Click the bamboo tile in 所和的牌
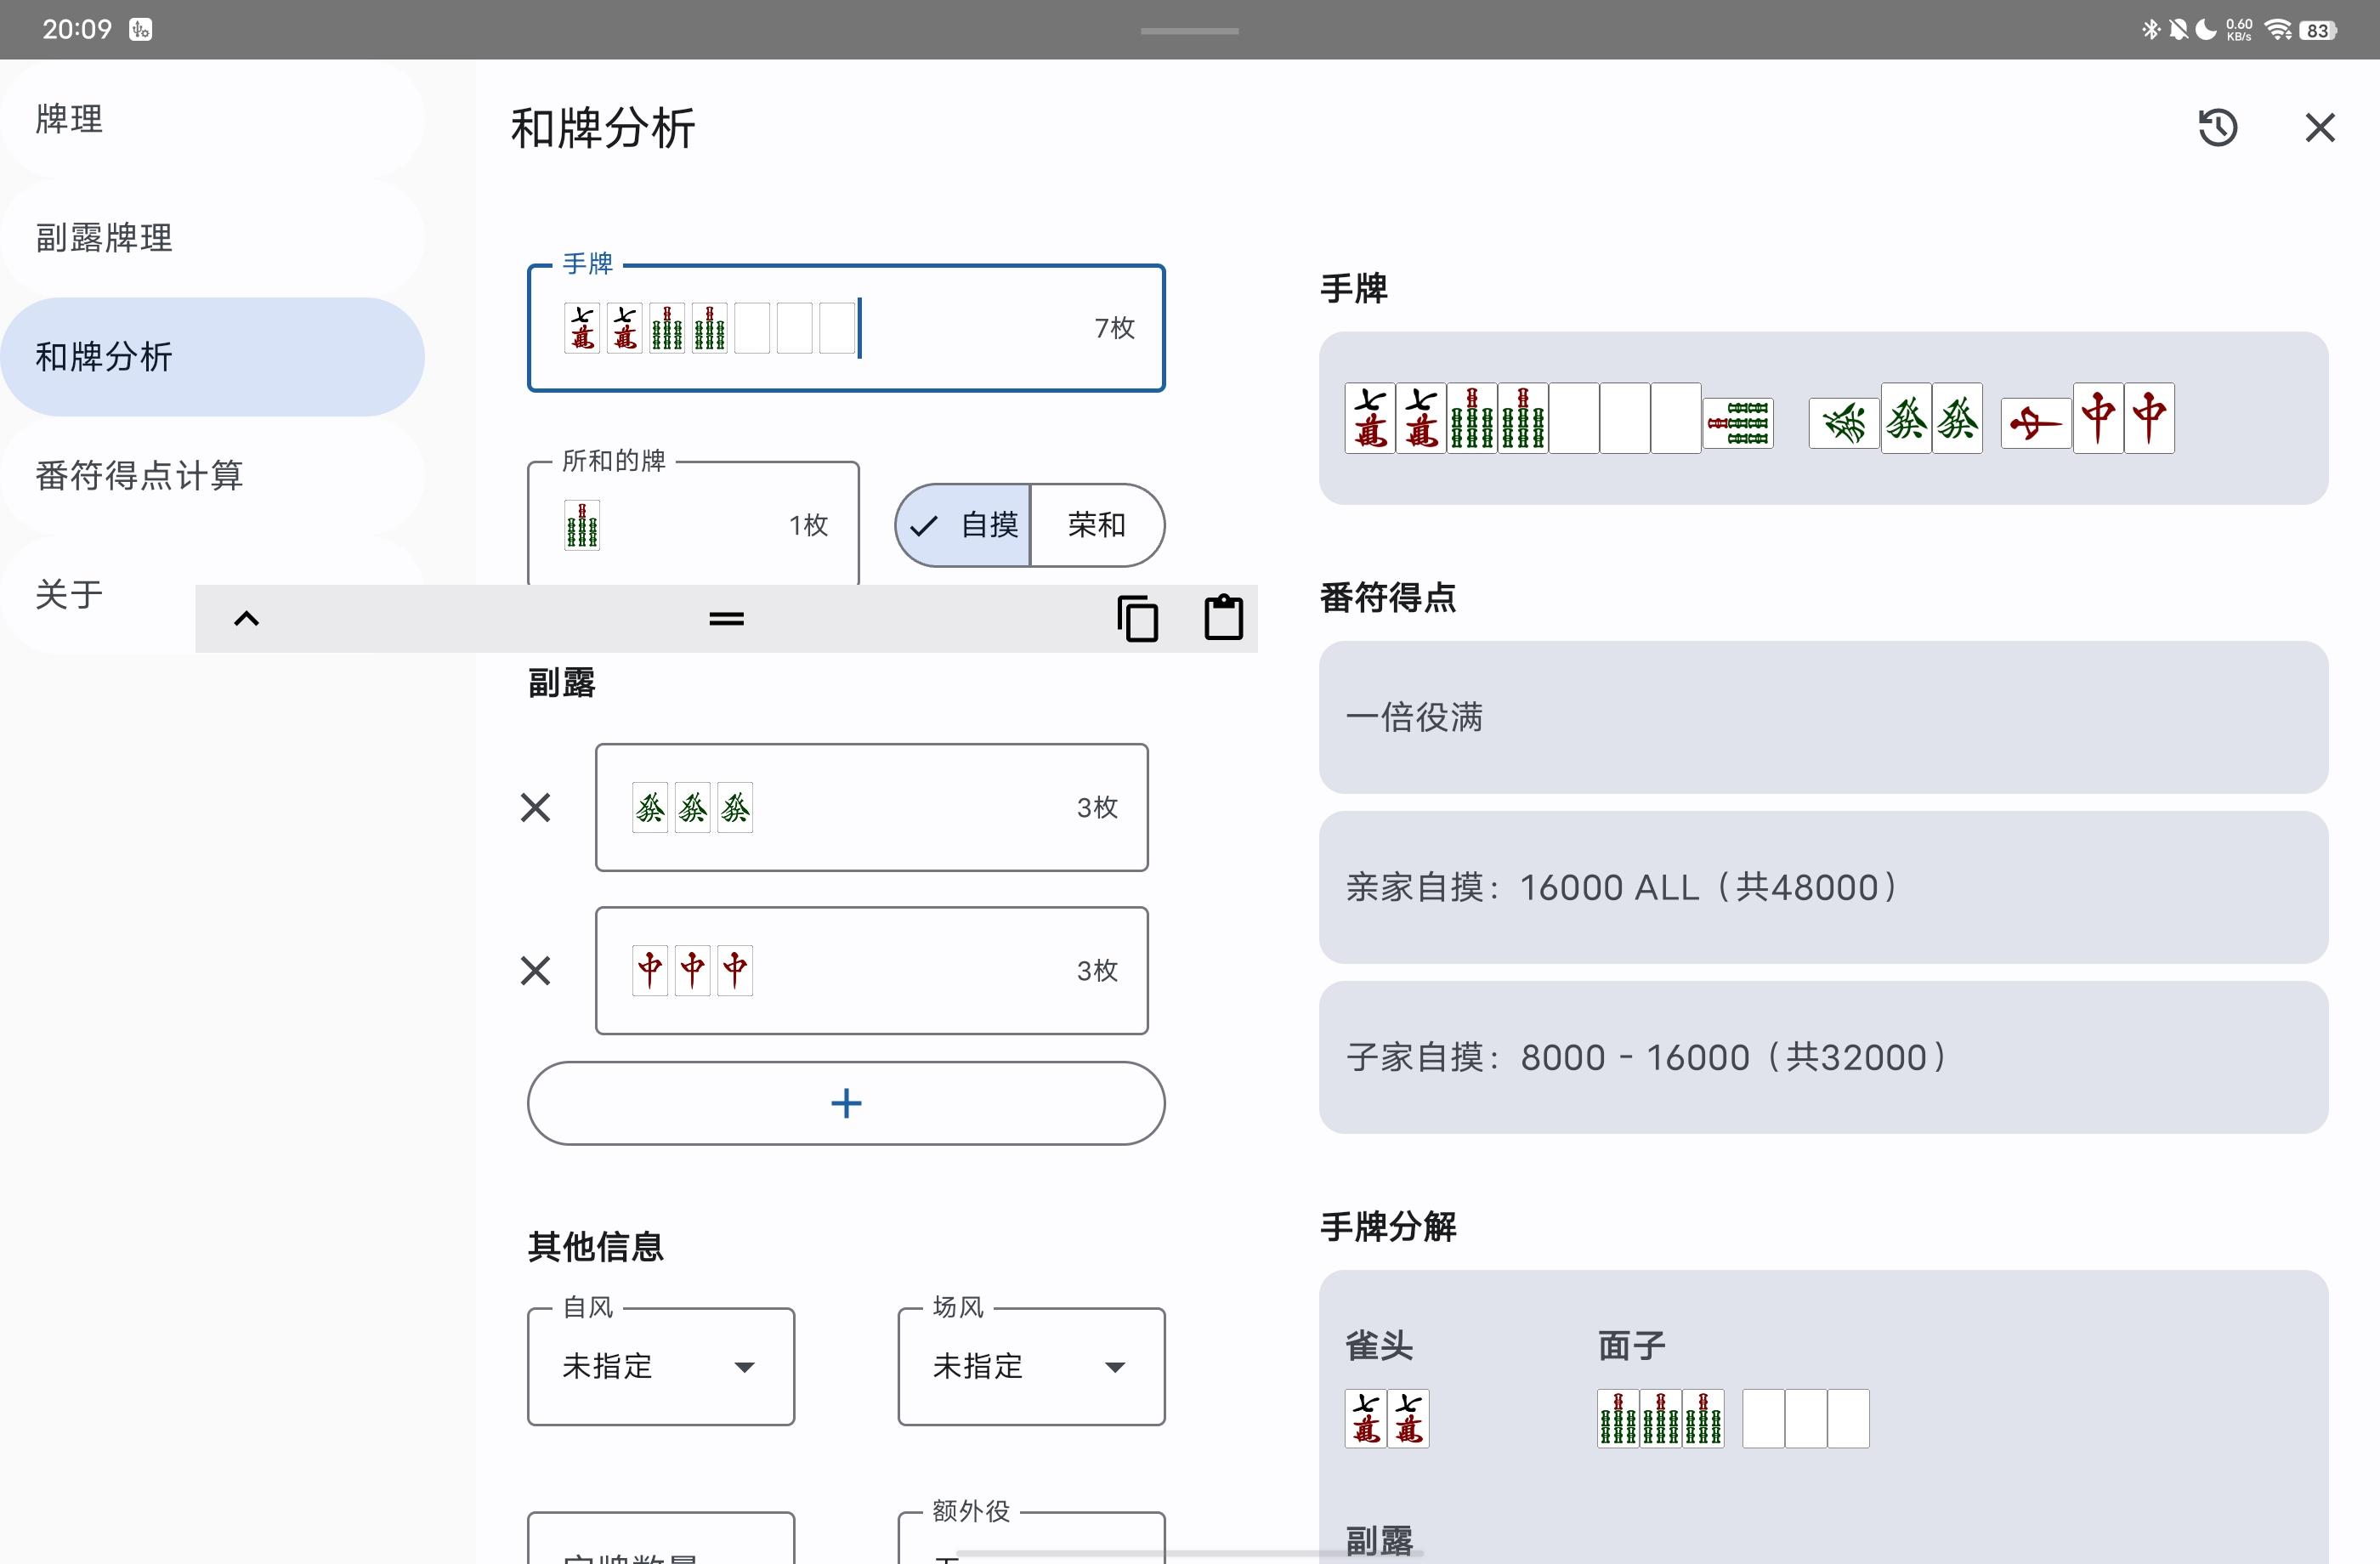Image resolution: width=2380 pixels, height=1564 pixels. [x=582, y=525]
